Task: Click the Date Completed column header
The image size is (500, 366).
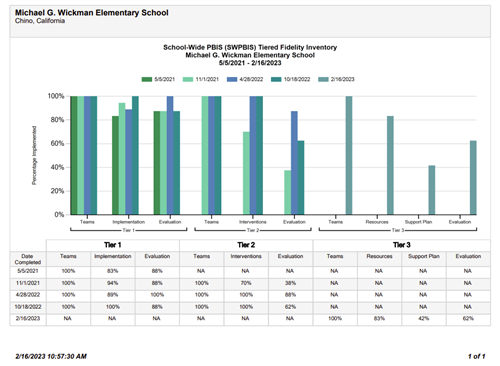Action: click(28, 259)
